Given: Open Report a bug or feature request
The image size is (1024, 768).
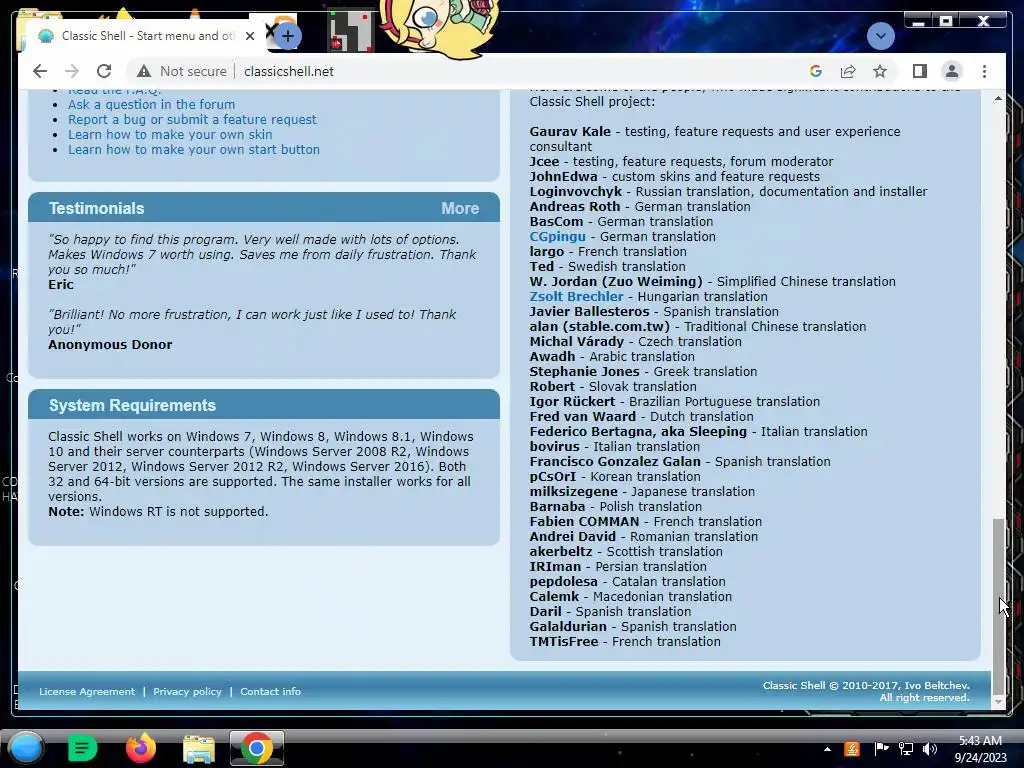Looking at the screenshot, I should [x=192, y=120].
